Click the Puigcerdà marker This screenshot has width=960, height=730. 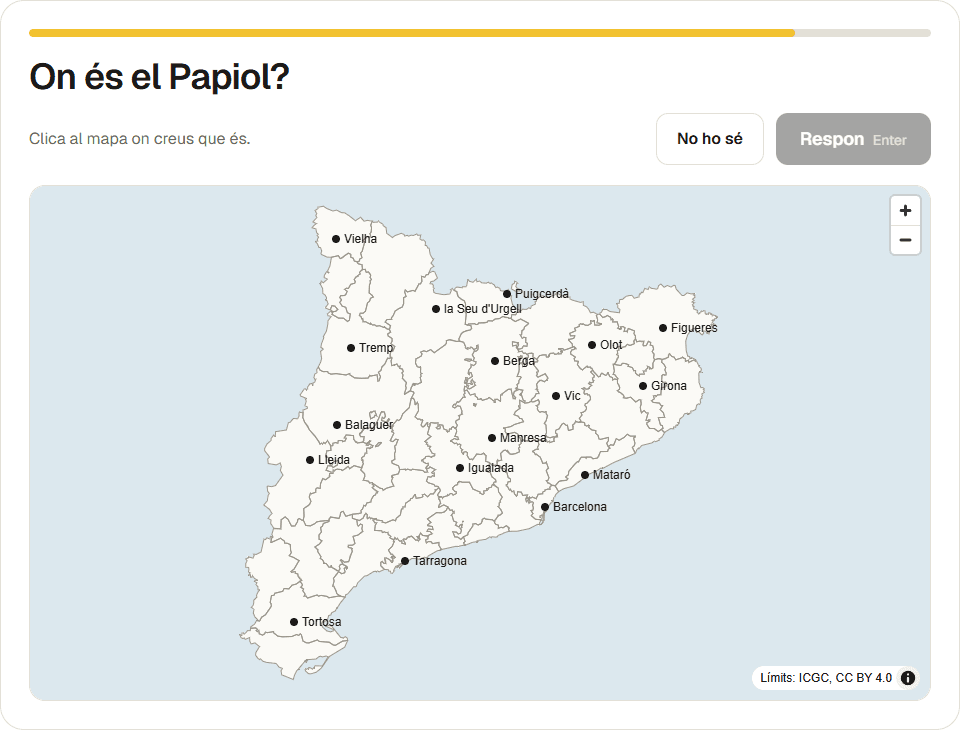[507, 294]
